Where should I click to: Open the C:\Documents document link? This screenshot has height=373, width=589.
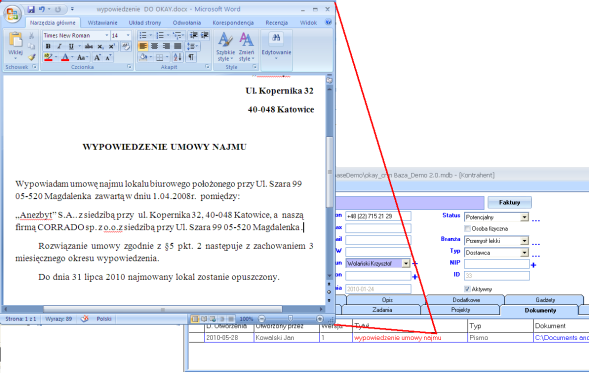click(x=561, y=338)
